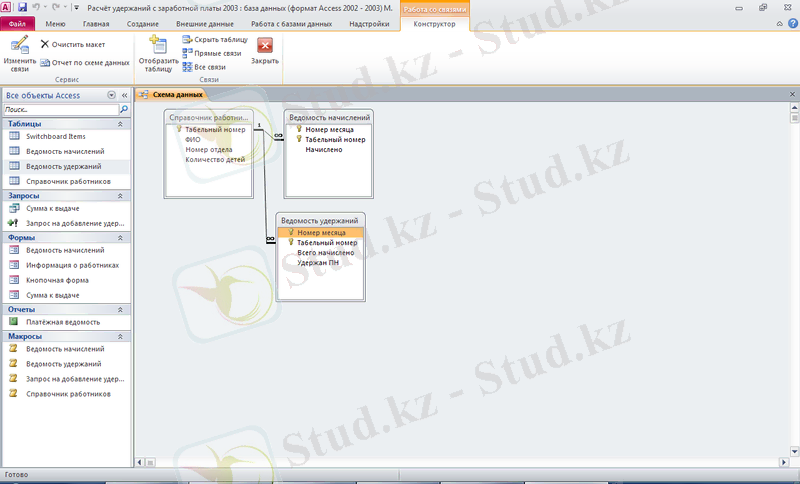Select the append query Запрос на добавление under Запросы
Viewport: 800px width, 484px height.
pos(66,223)
